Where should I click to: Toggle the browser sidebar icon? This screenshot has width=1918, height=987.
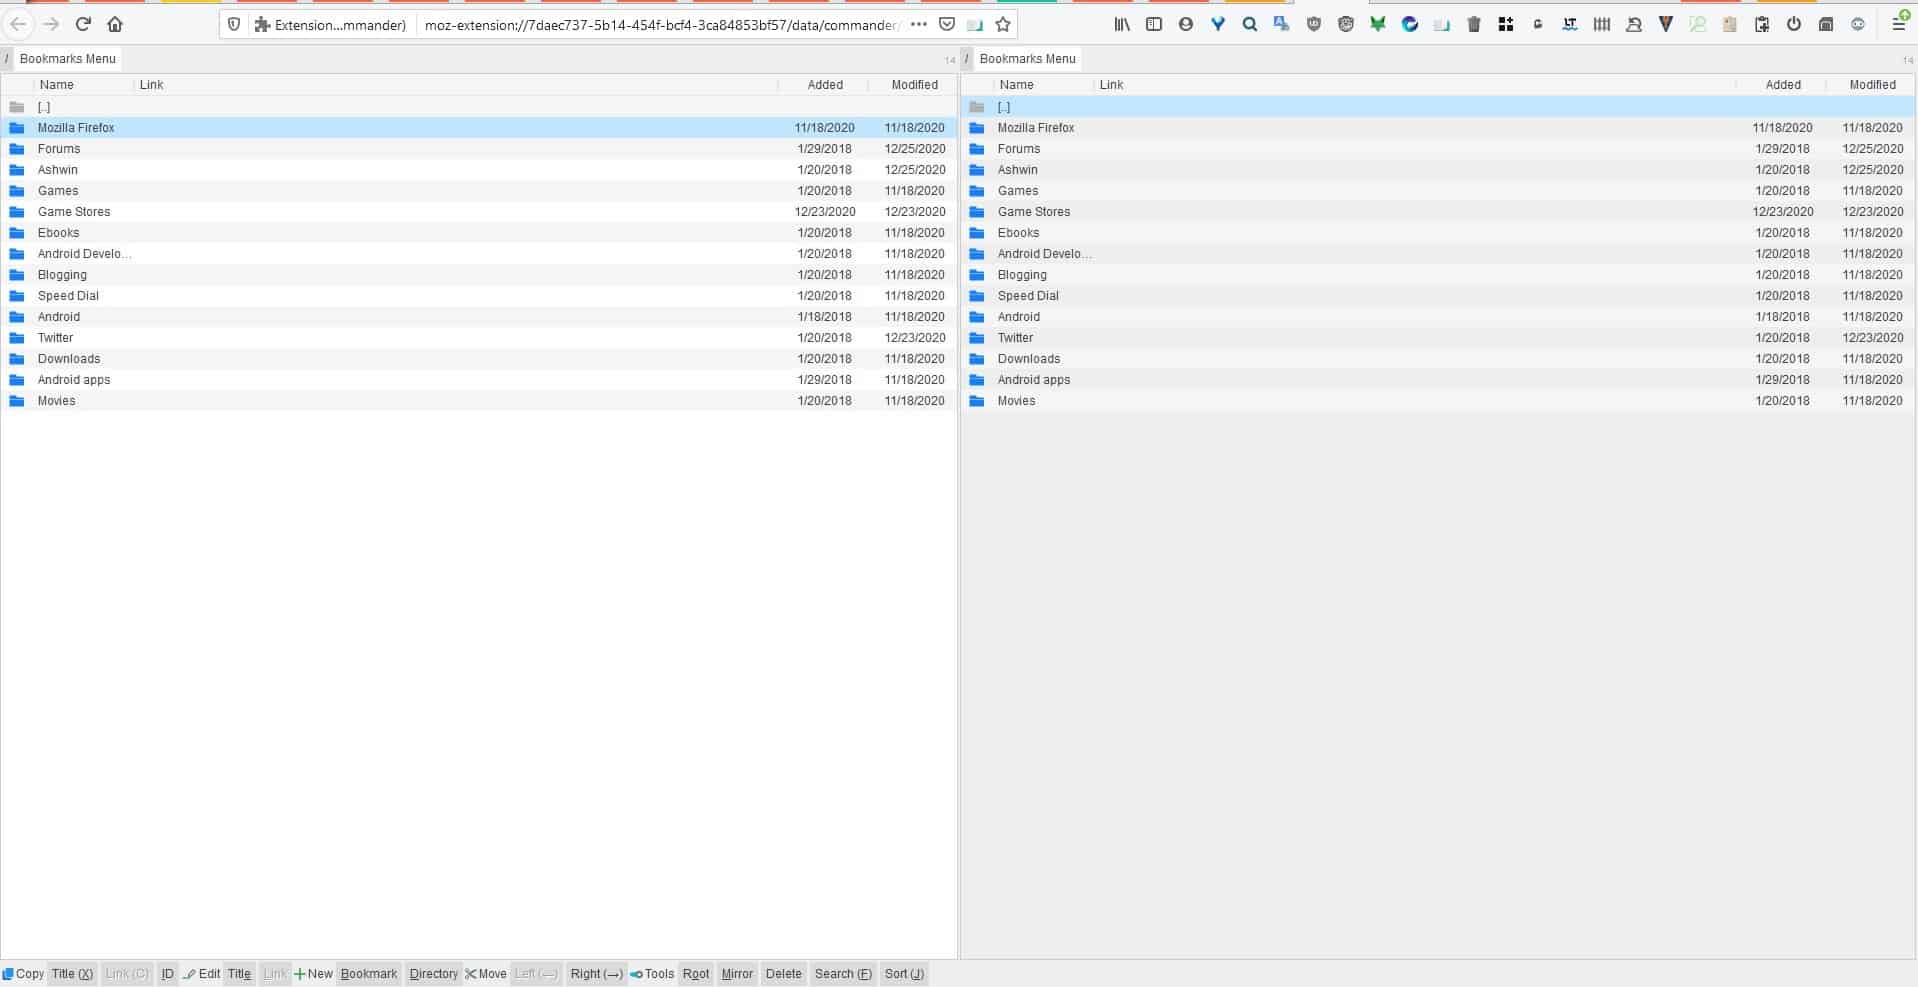[1154, 23]
